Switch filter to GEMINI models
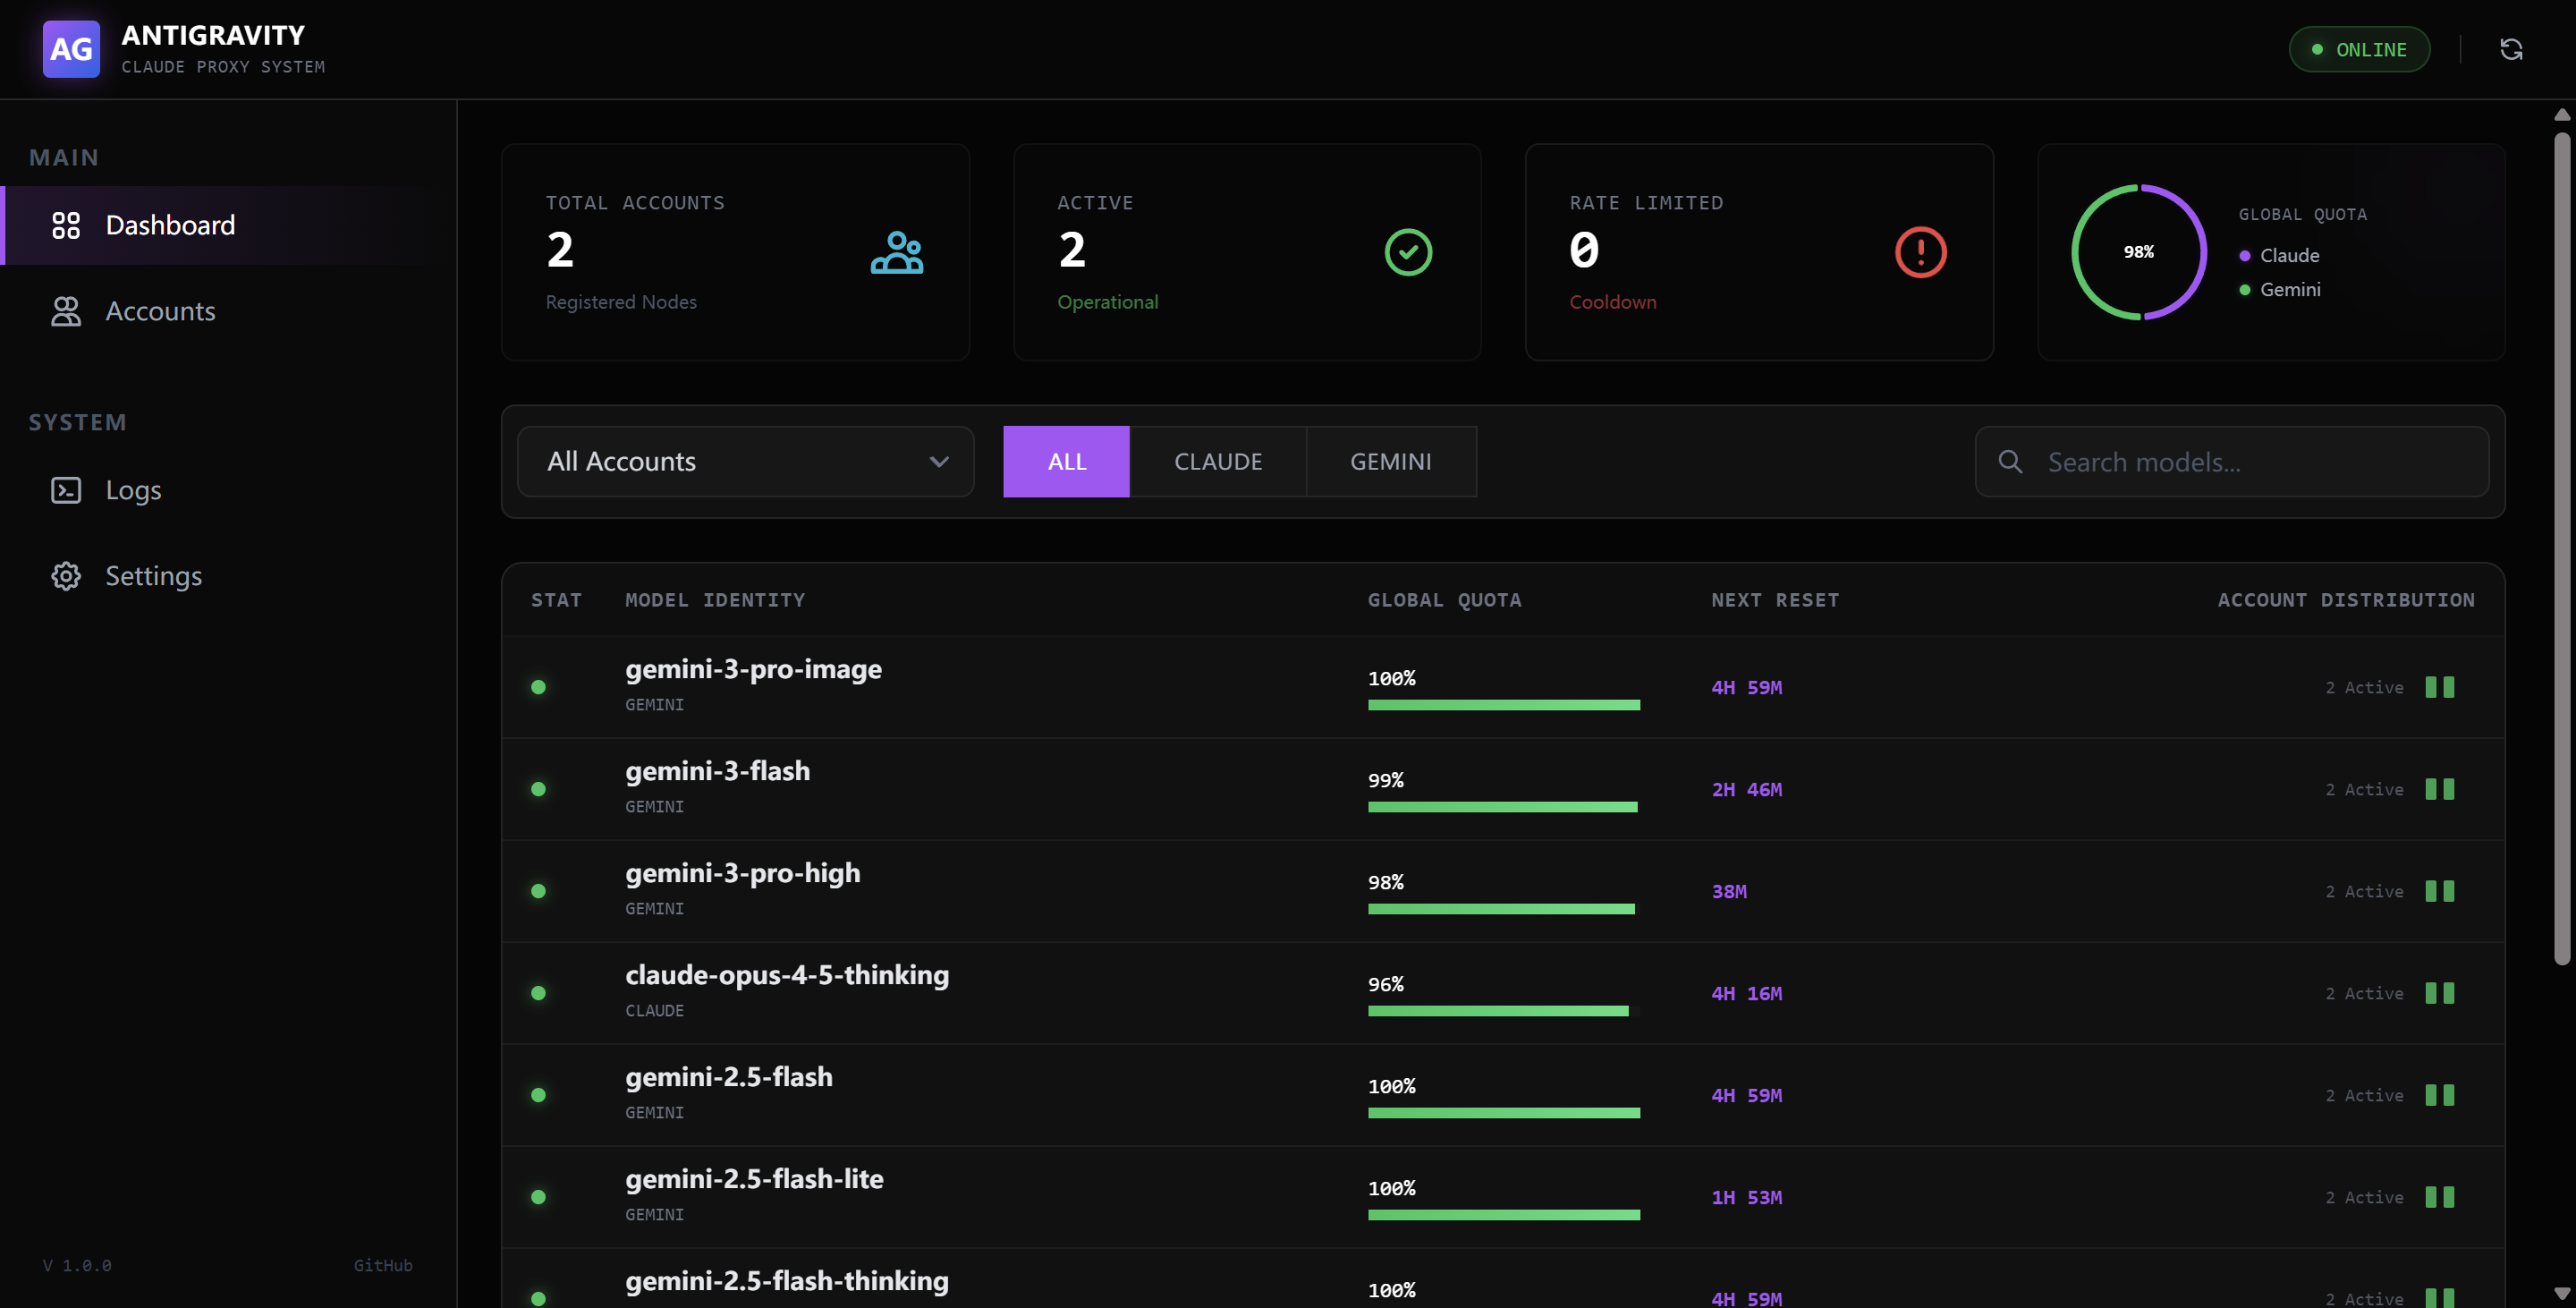Image resolution: width=2576 pixels, height=1308 pixels. pyautogui.click(x=1390, y=461)
